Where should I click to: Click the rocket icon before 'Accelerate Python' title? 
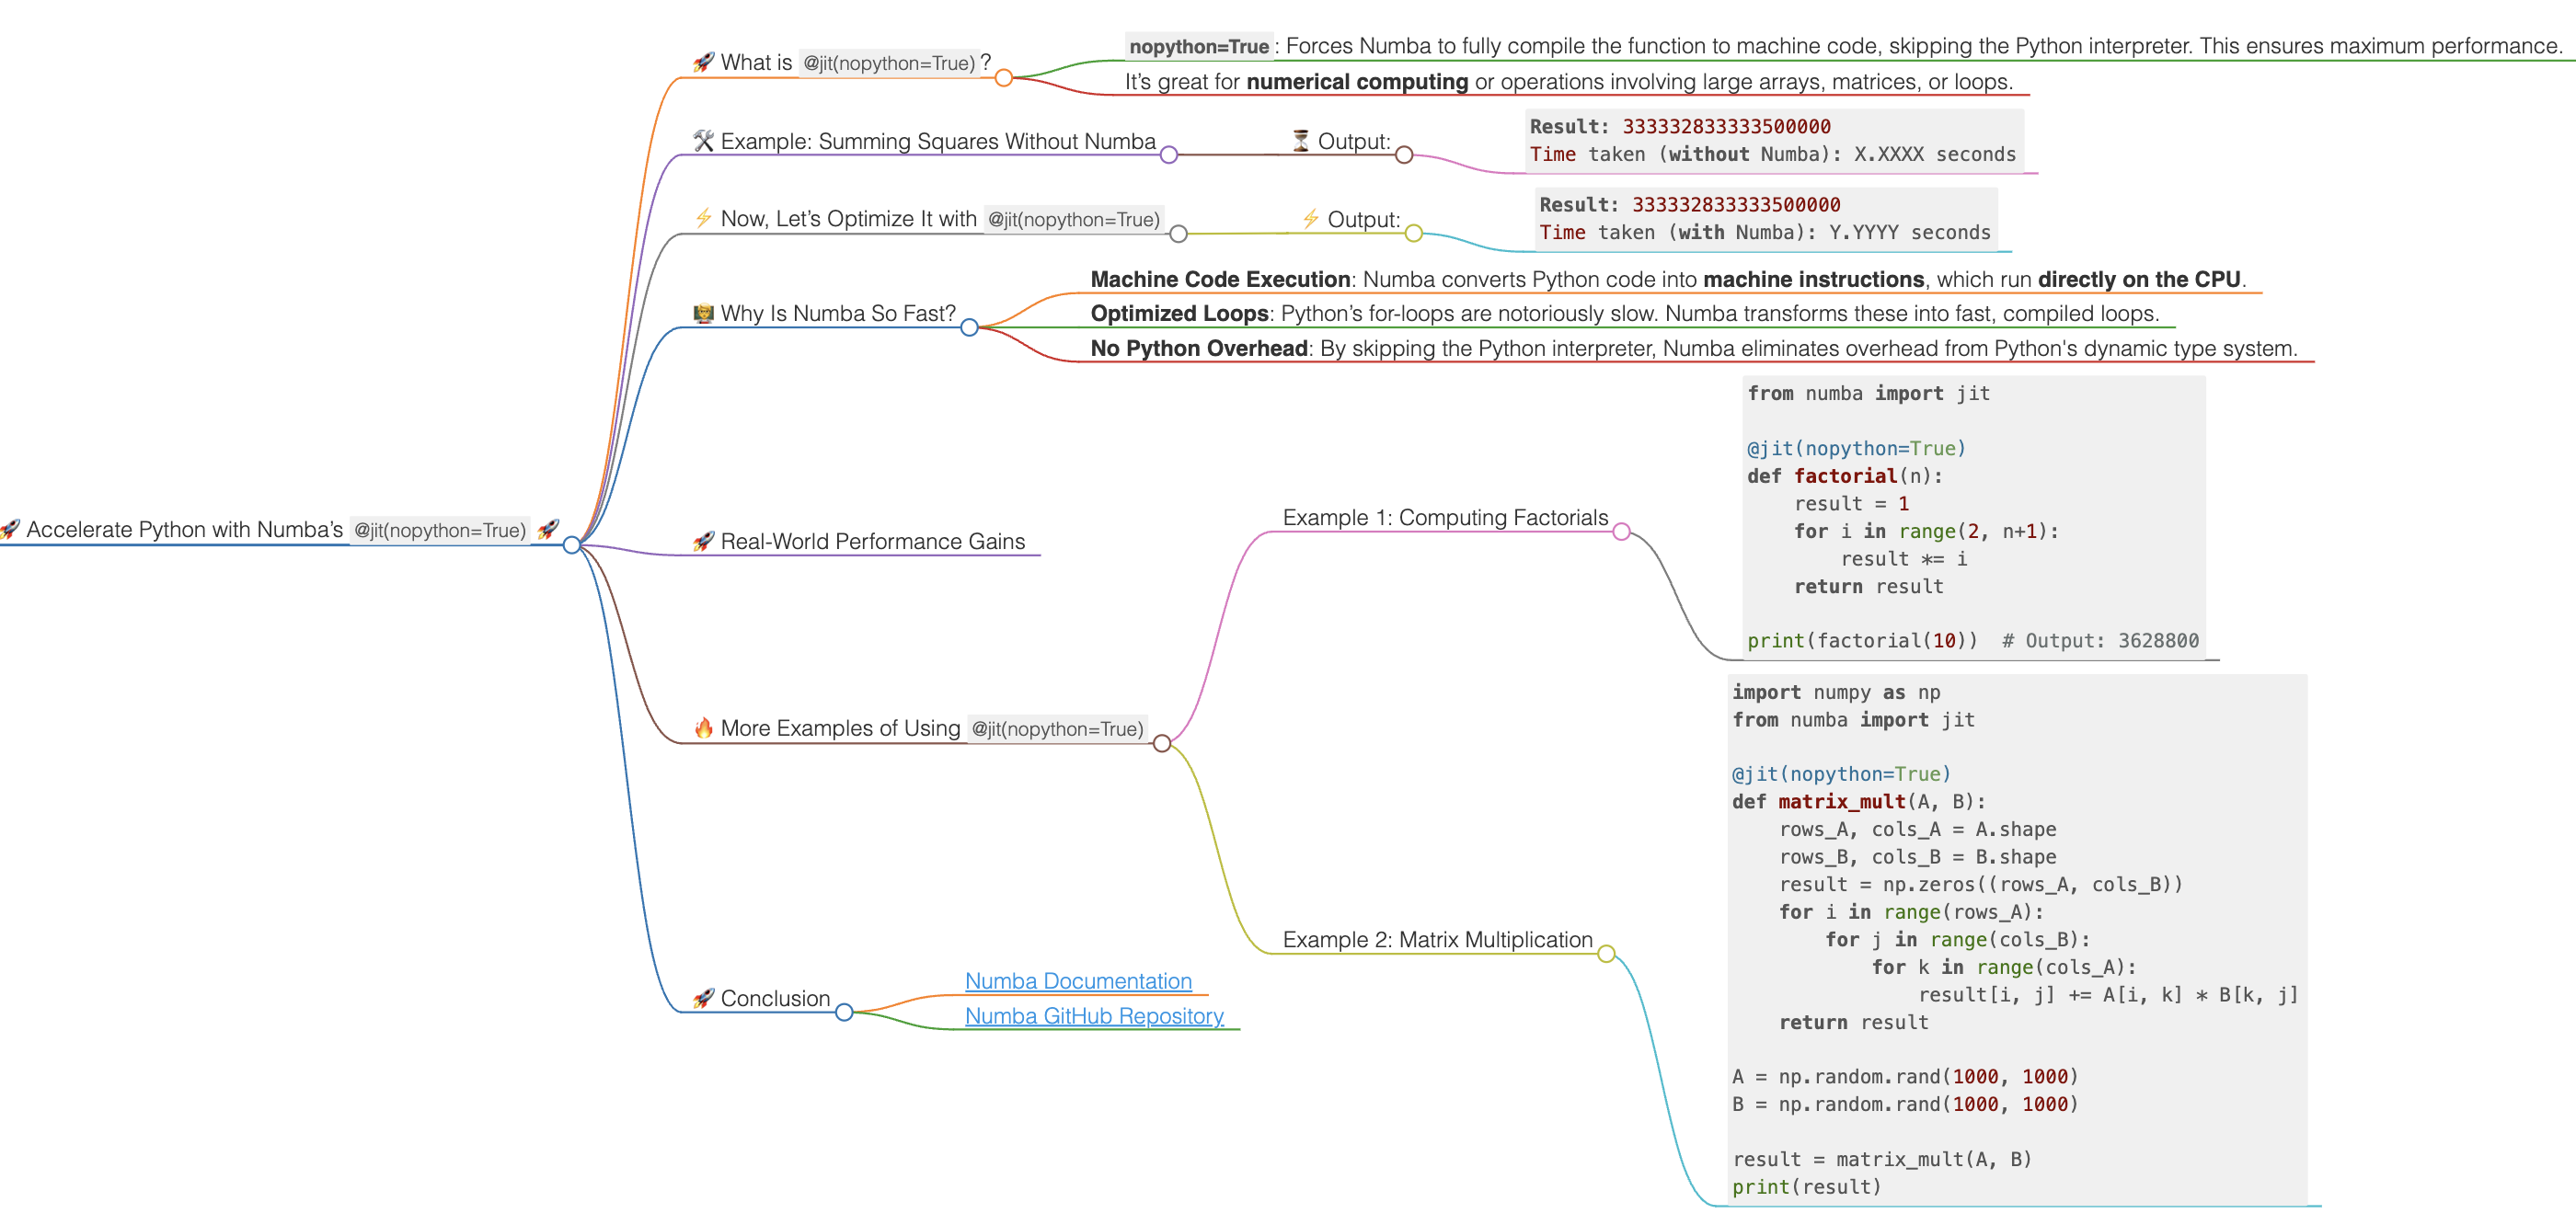tap(10, 529)
